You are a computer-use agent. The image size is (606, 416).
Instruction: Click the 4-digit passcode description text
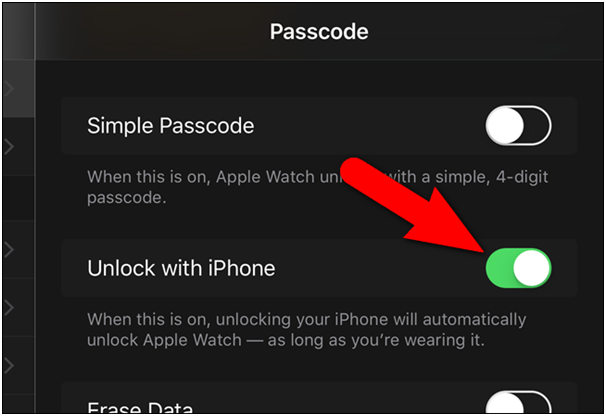pos(317,187)
